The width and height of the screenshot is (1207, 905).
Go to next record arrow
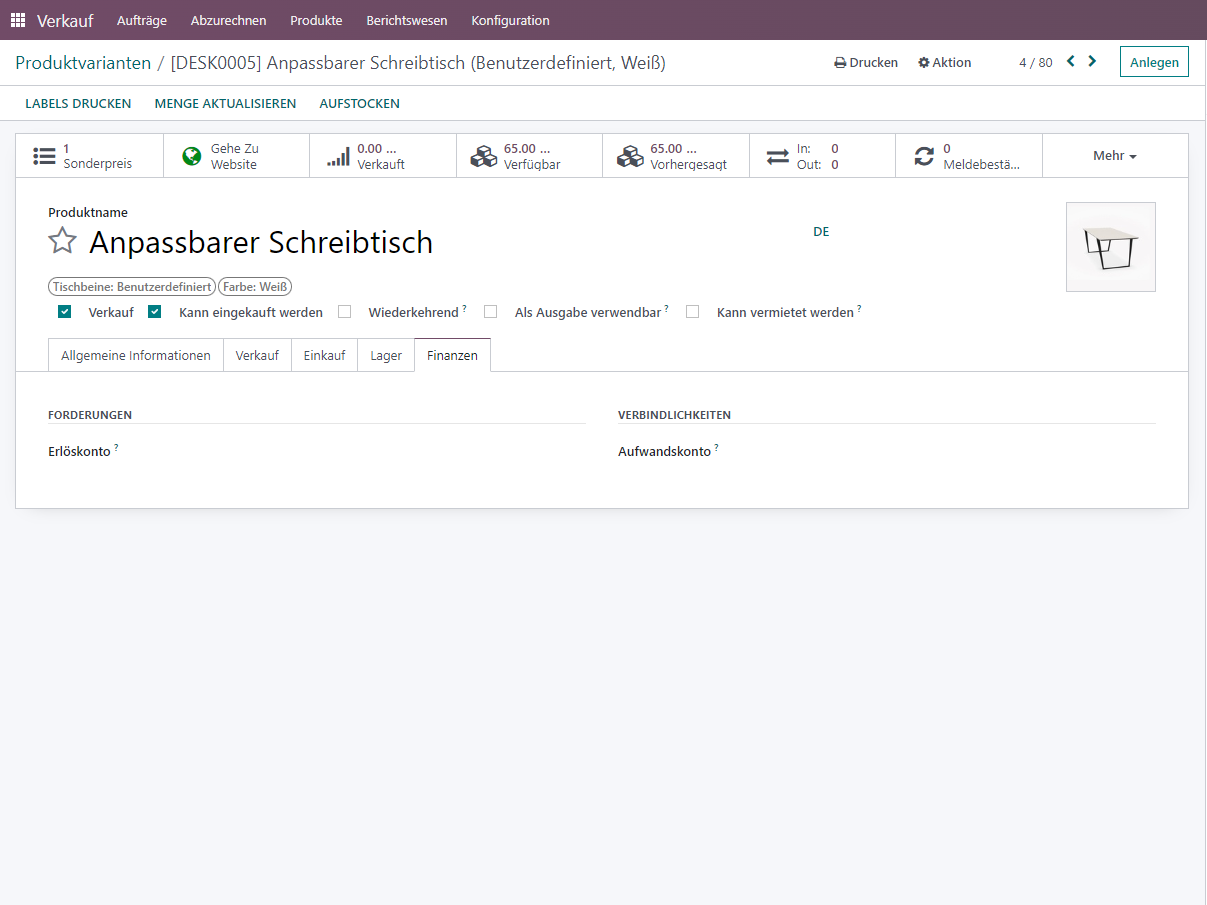(x=1092, y=62)
